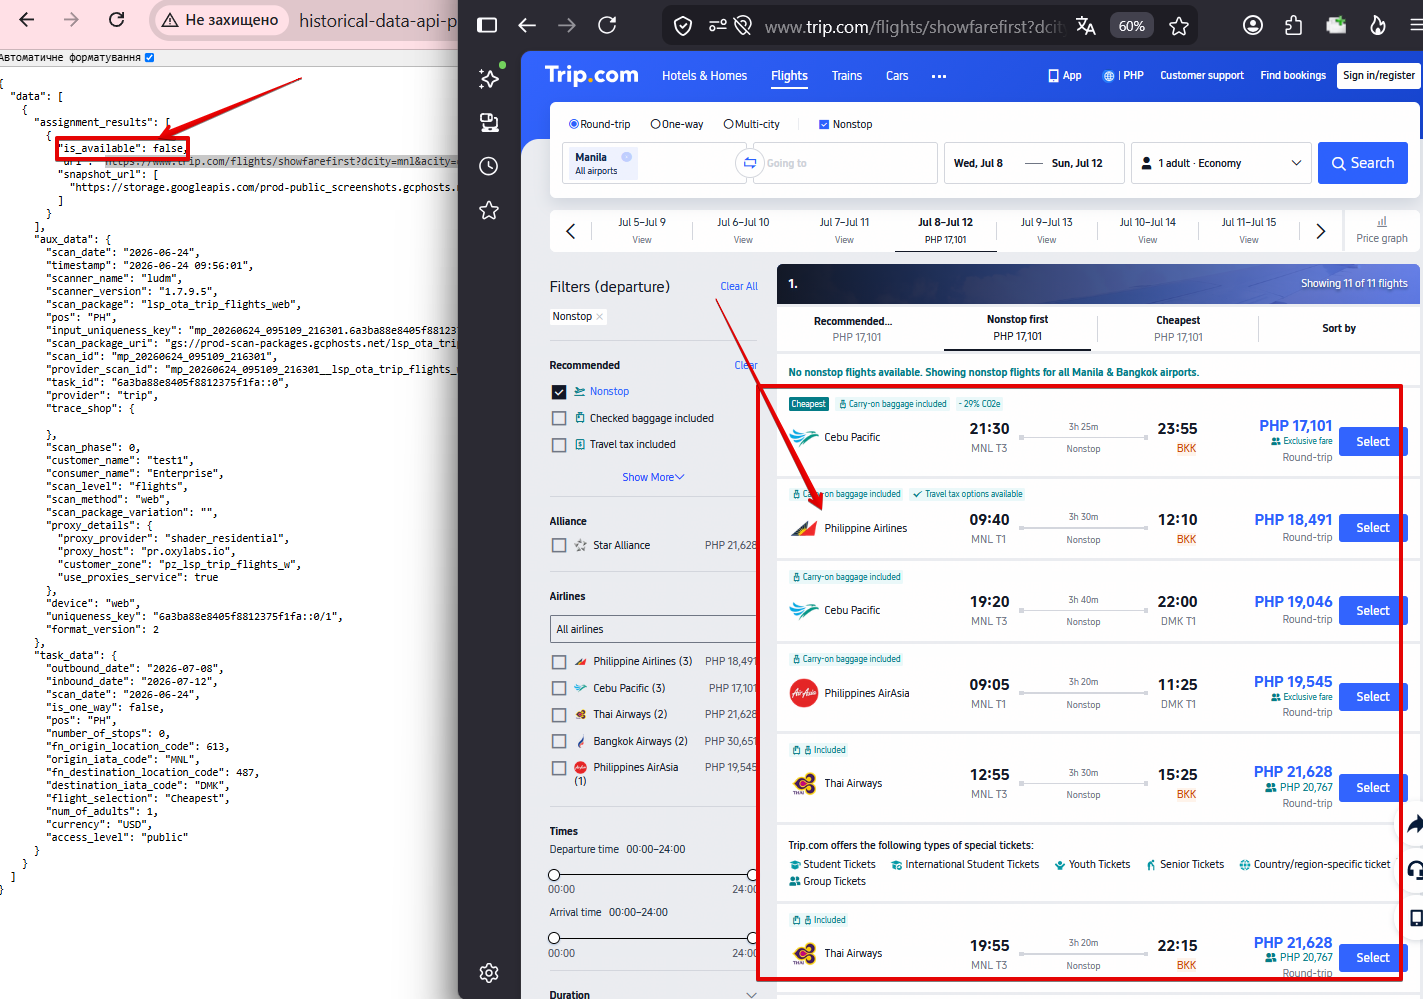Screen dimensions: 1423x999
Task: Toggle the sidebar panel icon
Action: click(487, 25)
